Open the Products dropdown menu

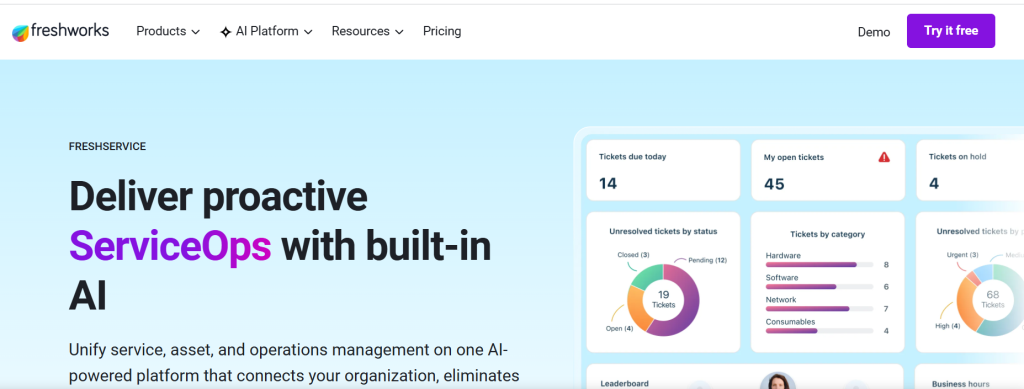pos(168,31)
